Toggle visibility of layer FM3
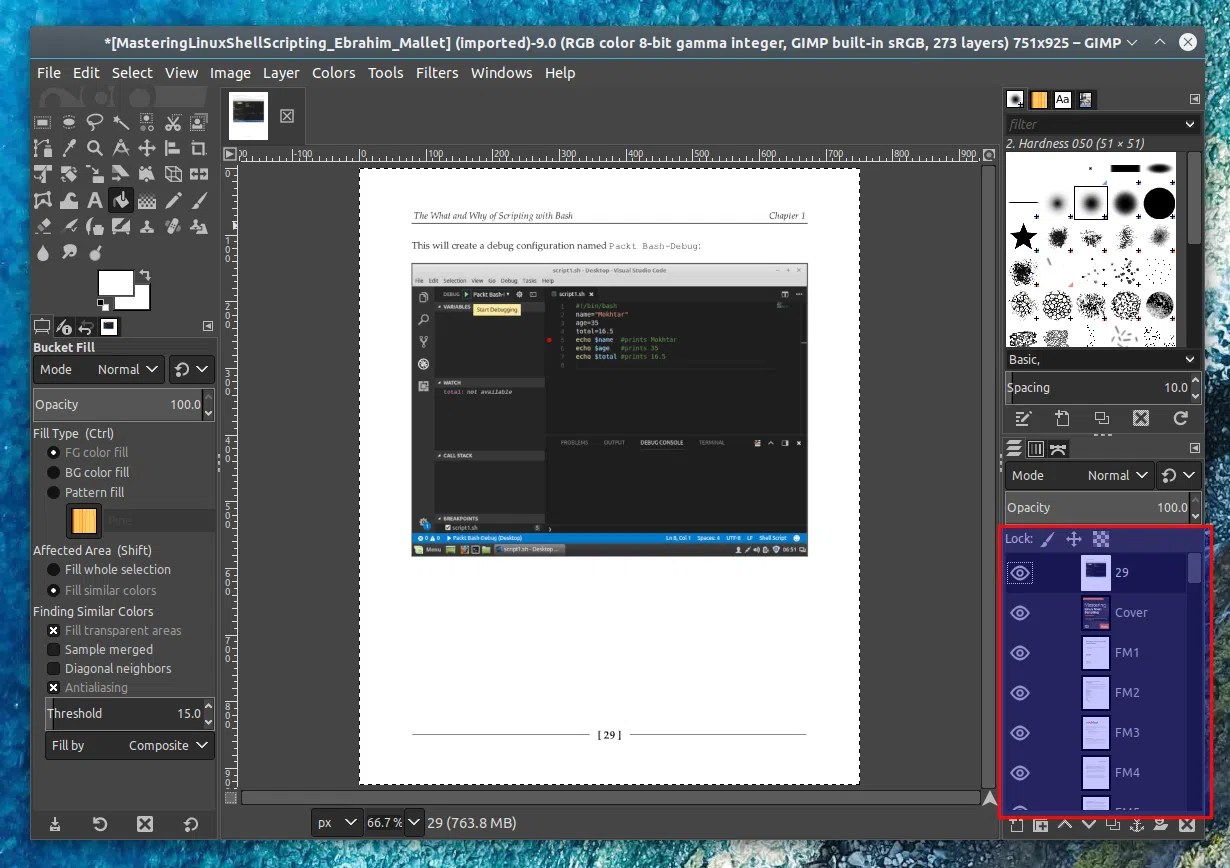1230x868 pixels. pyautogui.click(x=1019, y=732)
